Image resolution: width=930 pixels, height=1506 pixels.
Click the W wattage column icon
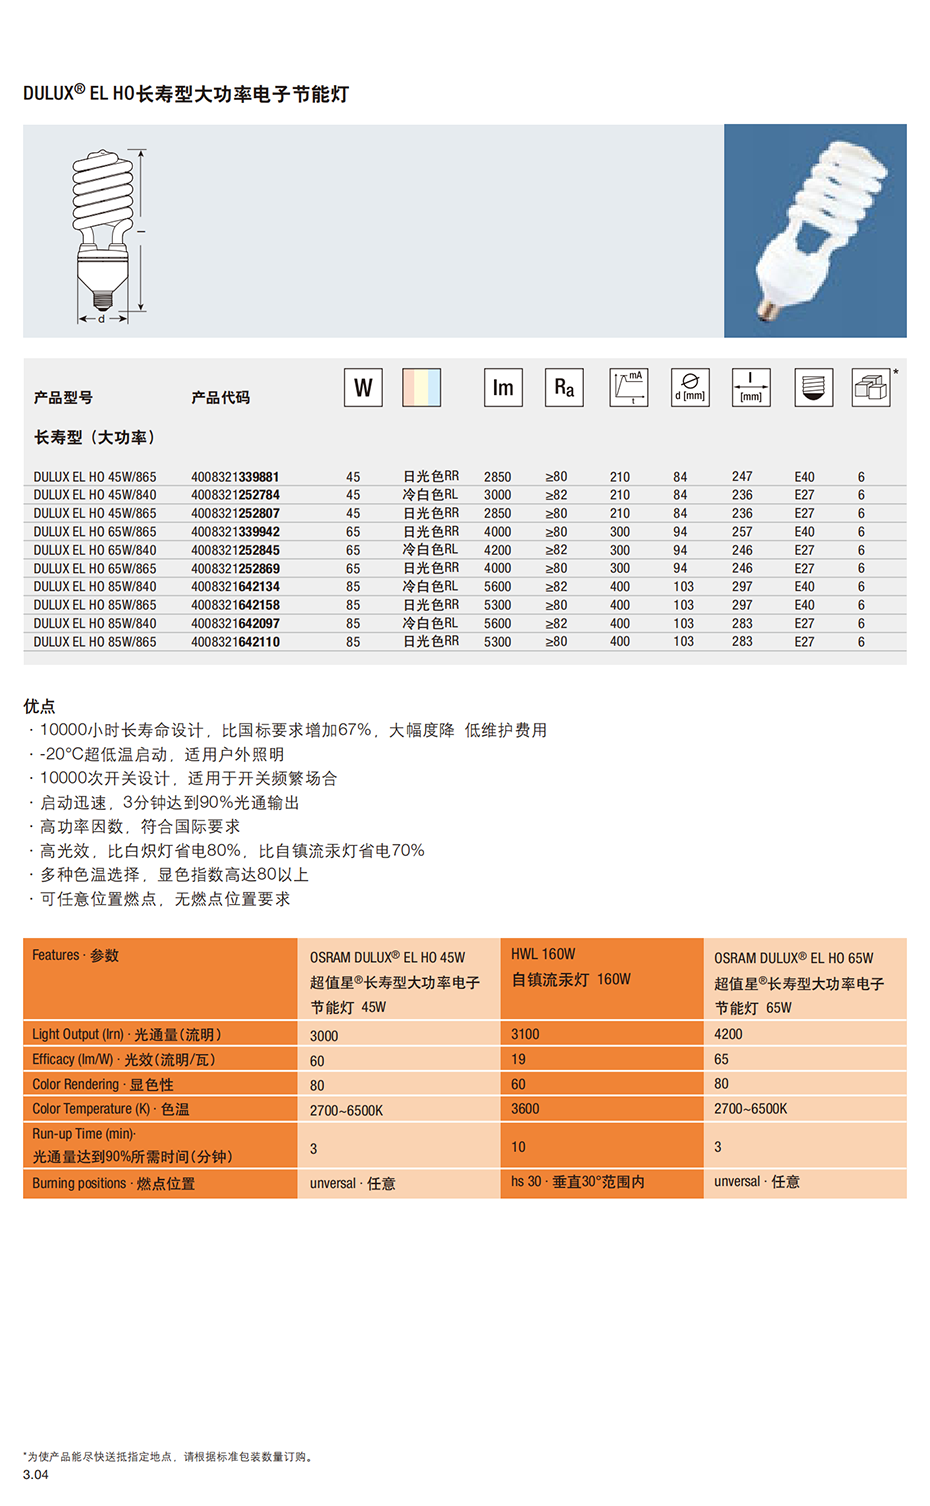[363, 387]
